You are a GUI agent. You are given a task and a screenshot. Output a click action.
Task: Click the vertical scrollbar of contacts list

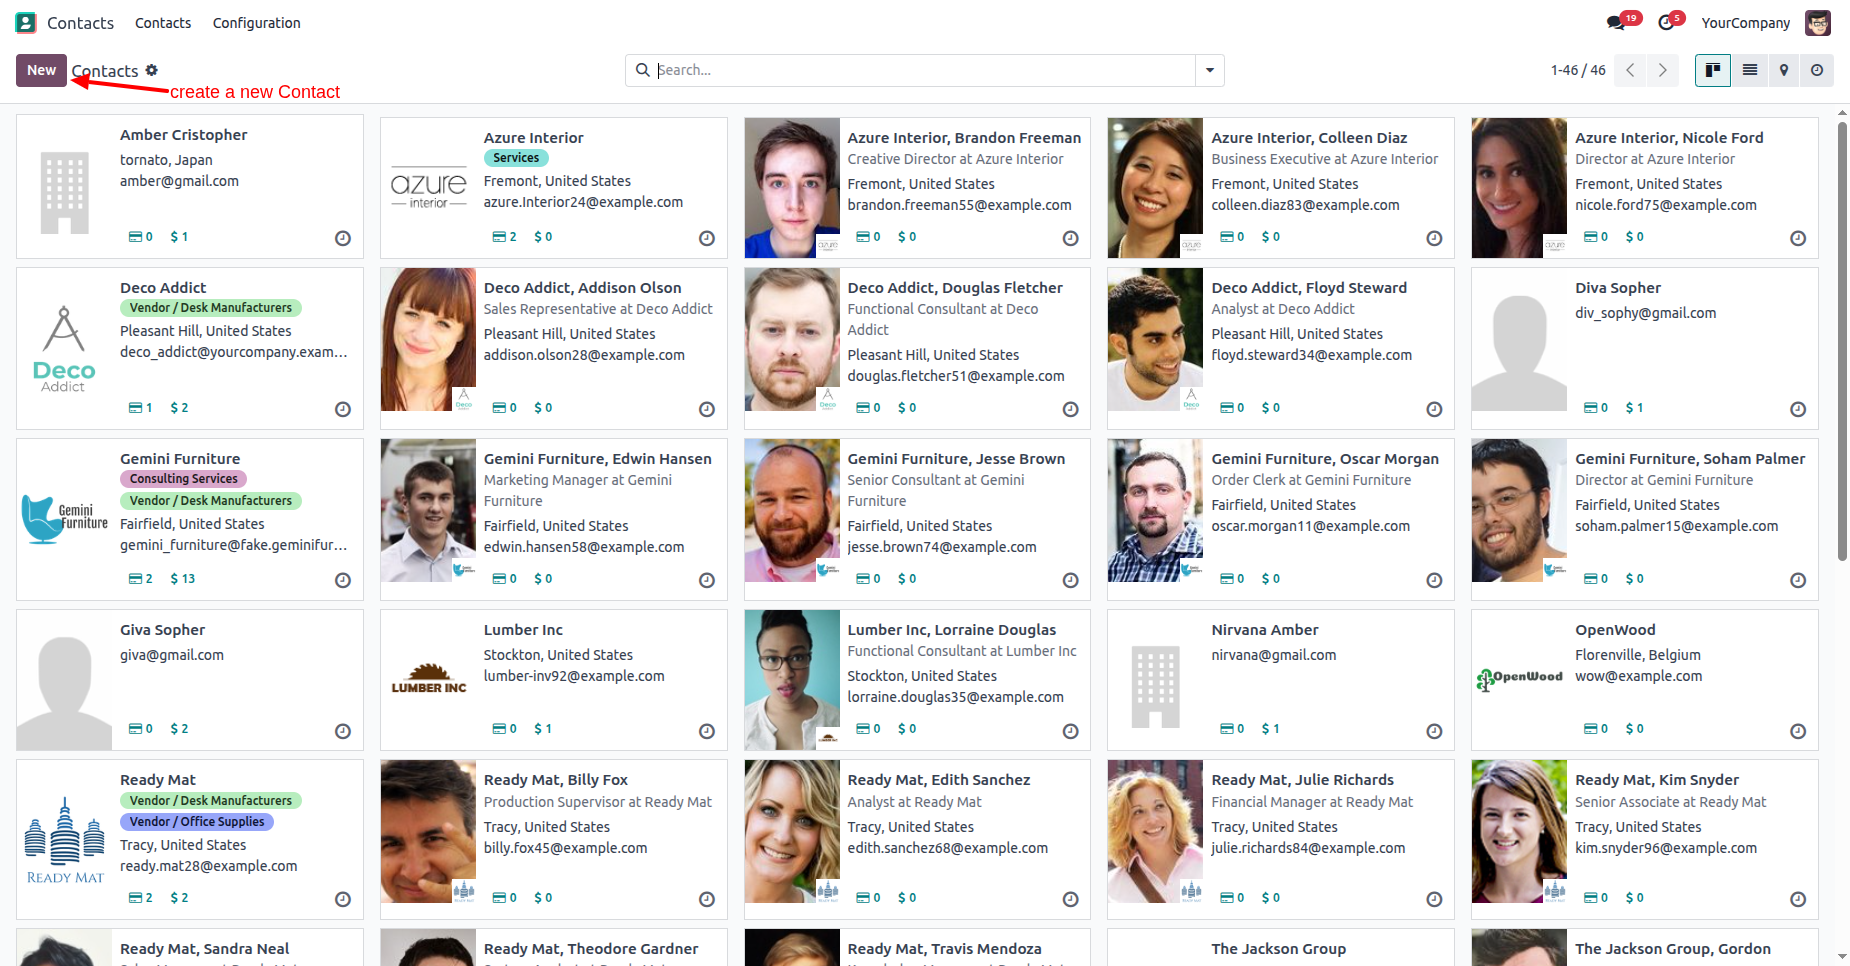pos(1842,340)
